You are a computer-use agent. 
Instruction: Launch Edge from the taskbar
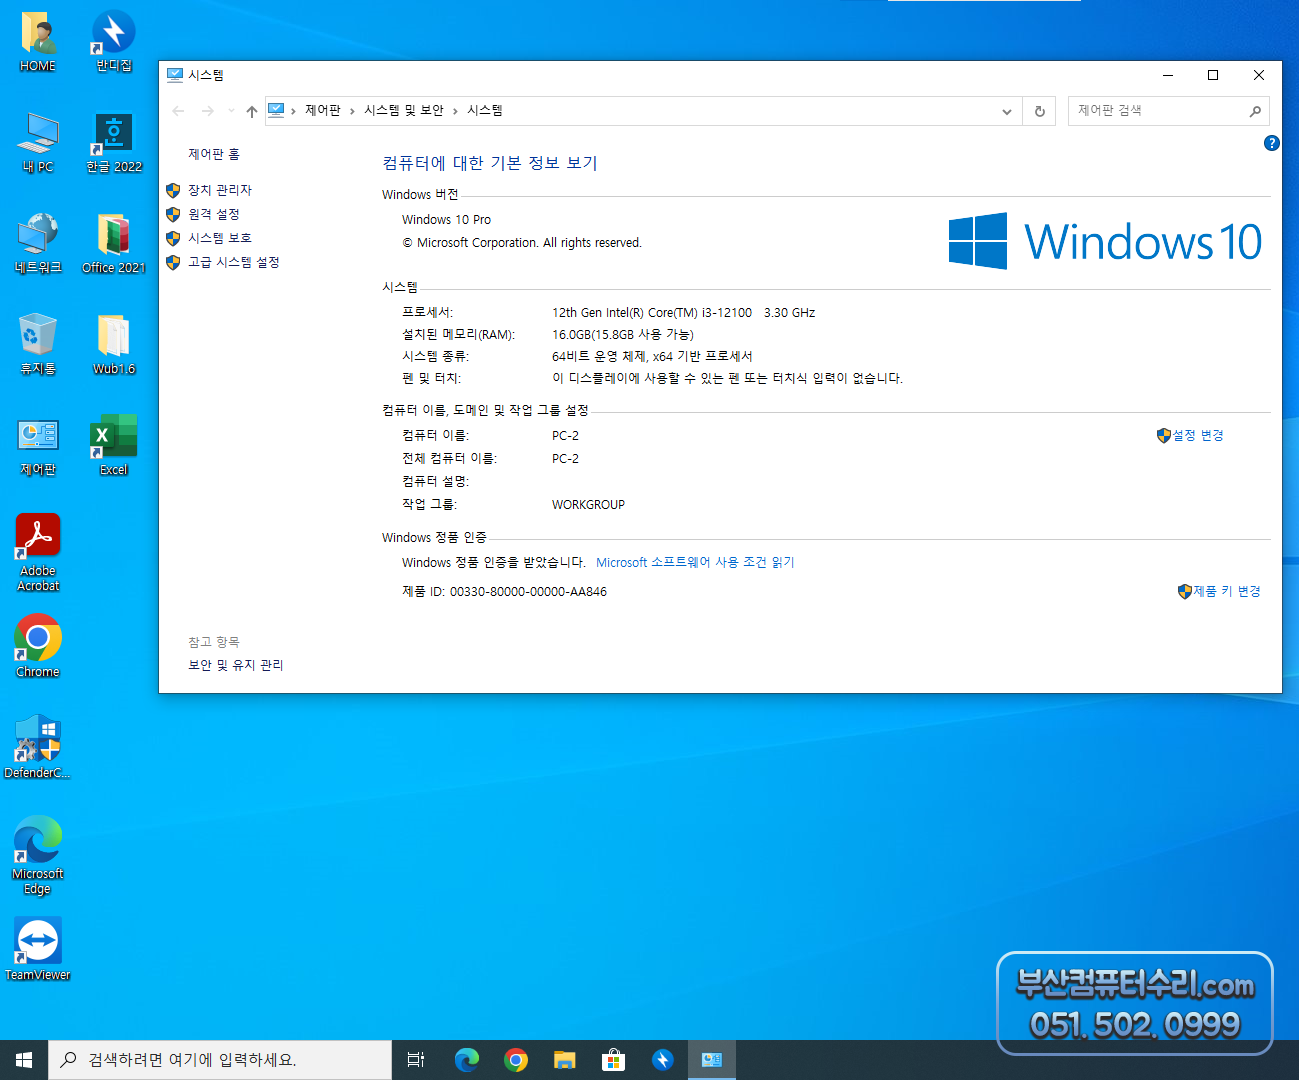[467, 1060]
